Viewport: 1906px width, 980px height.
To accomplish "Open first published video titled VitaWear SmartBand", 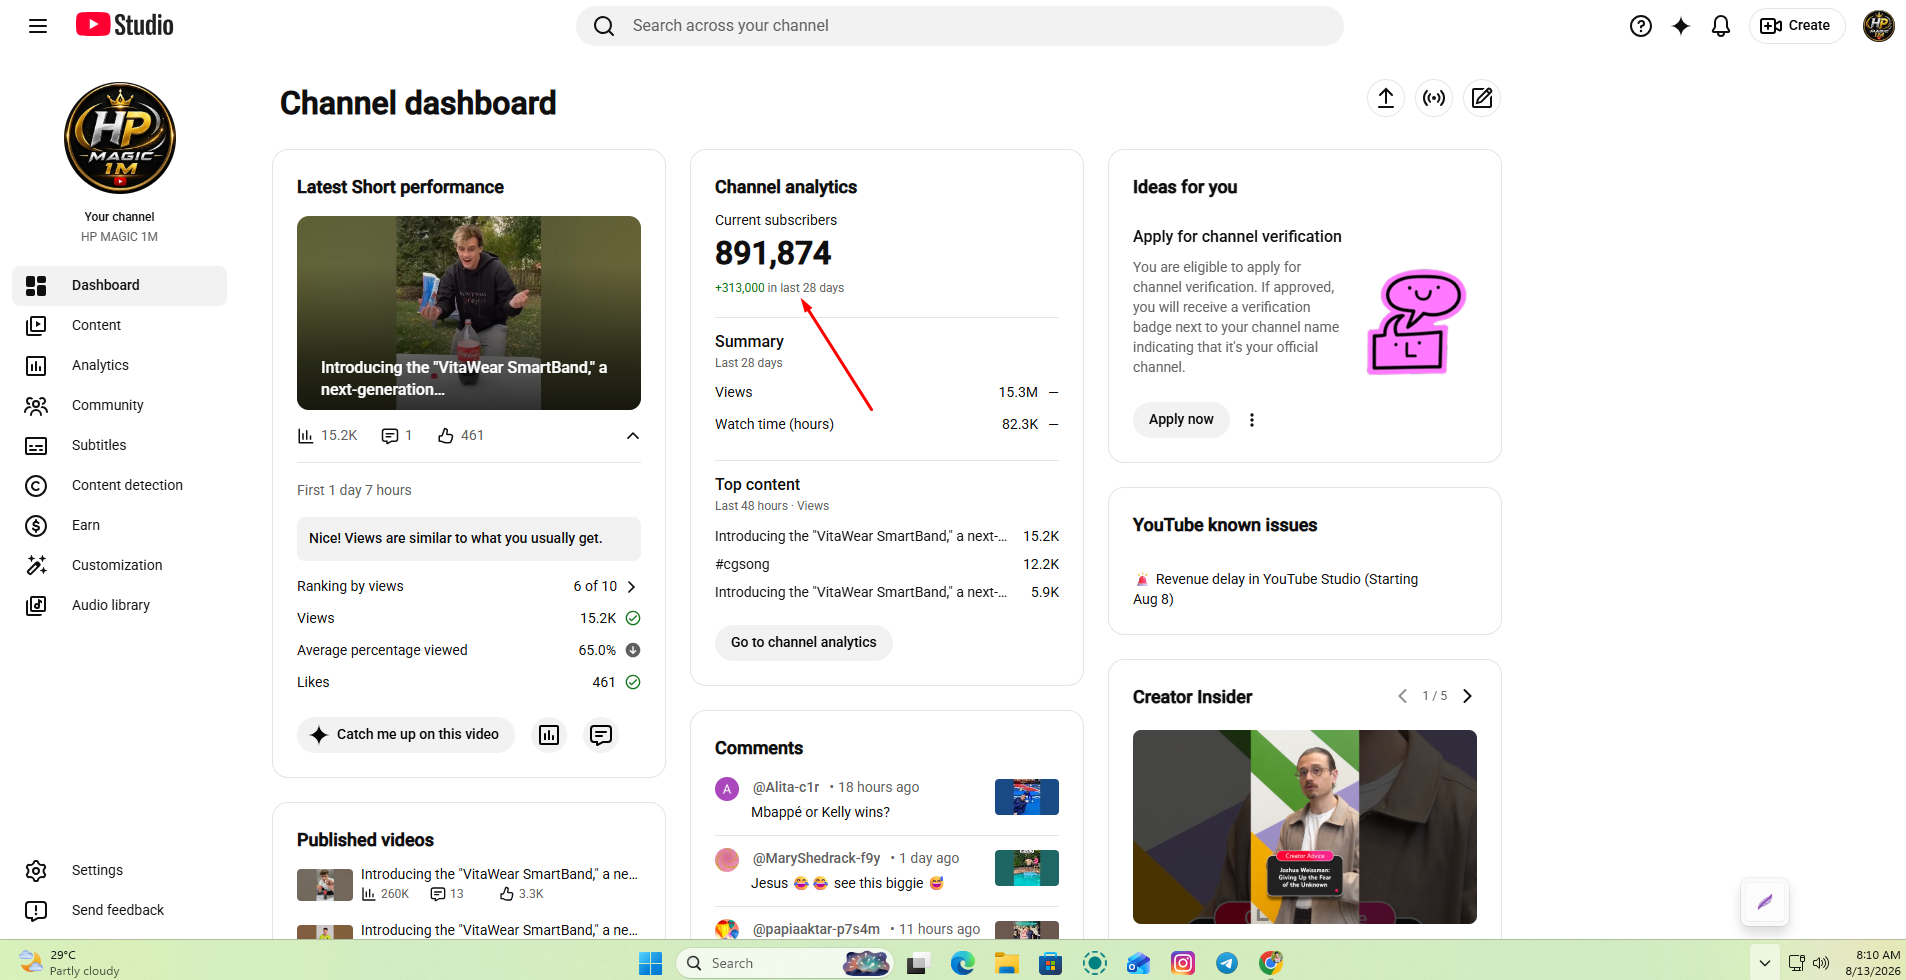I will coord(499,875).
